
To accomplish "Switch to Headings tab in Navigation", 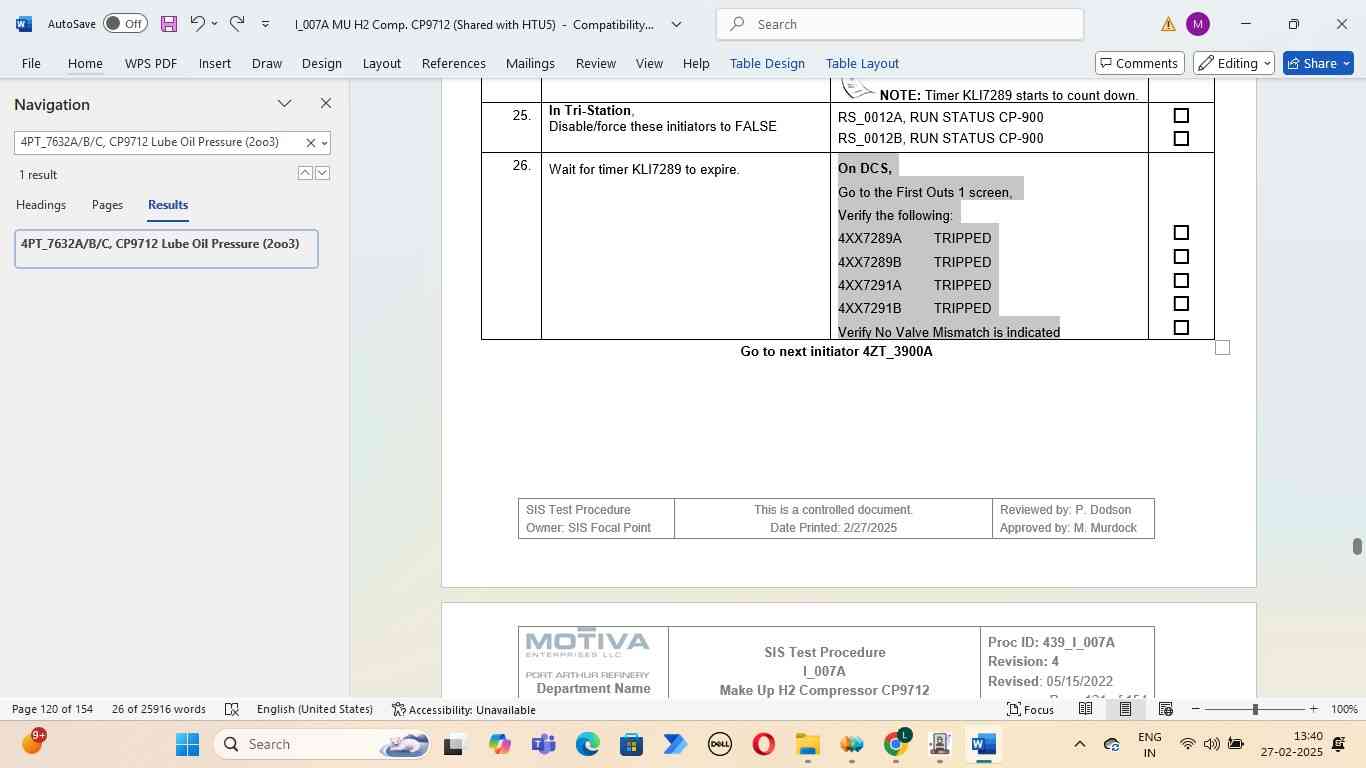I will pos(41,205).
